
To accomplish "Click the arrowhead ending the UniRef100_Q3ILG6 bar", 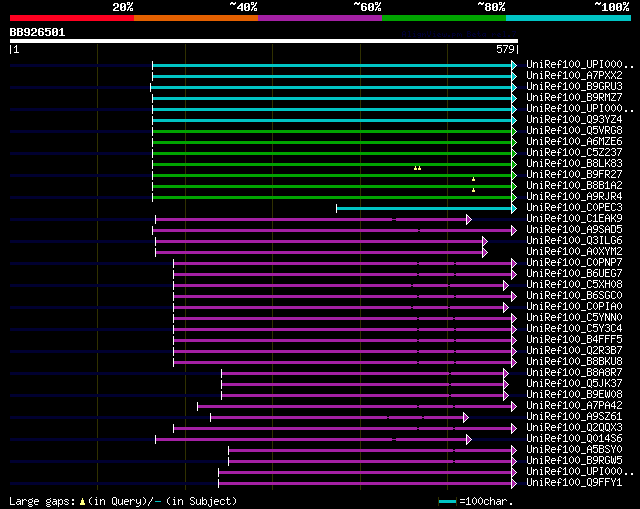I will coord(485,242).
